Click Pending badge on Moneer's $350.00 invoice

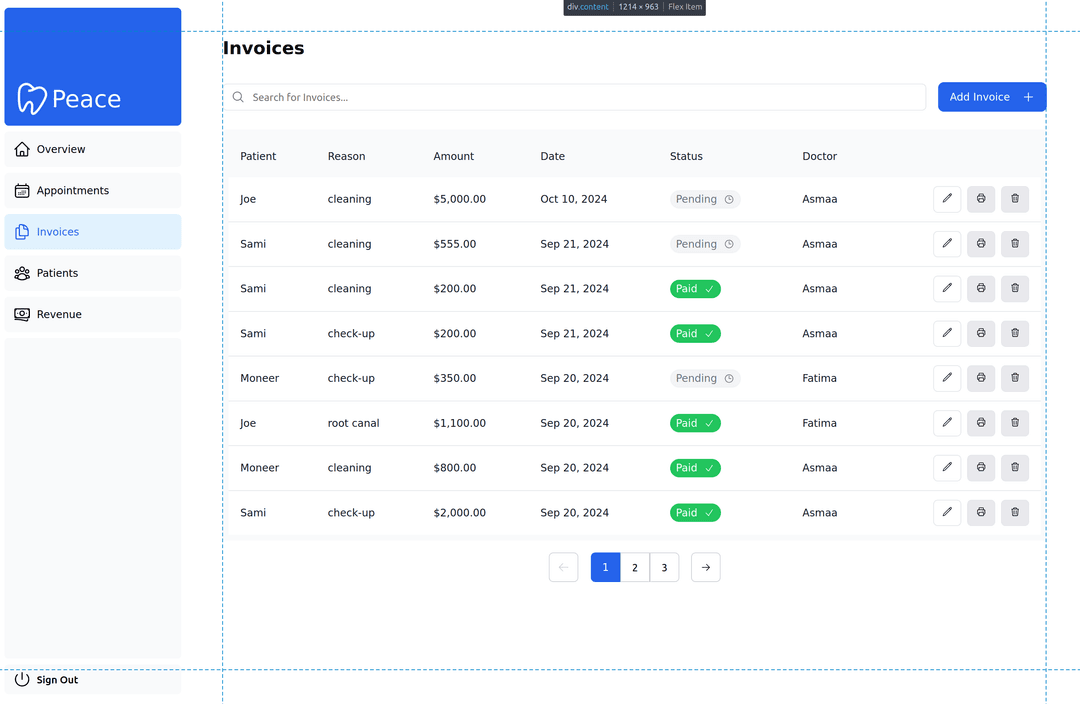[705, 378]
